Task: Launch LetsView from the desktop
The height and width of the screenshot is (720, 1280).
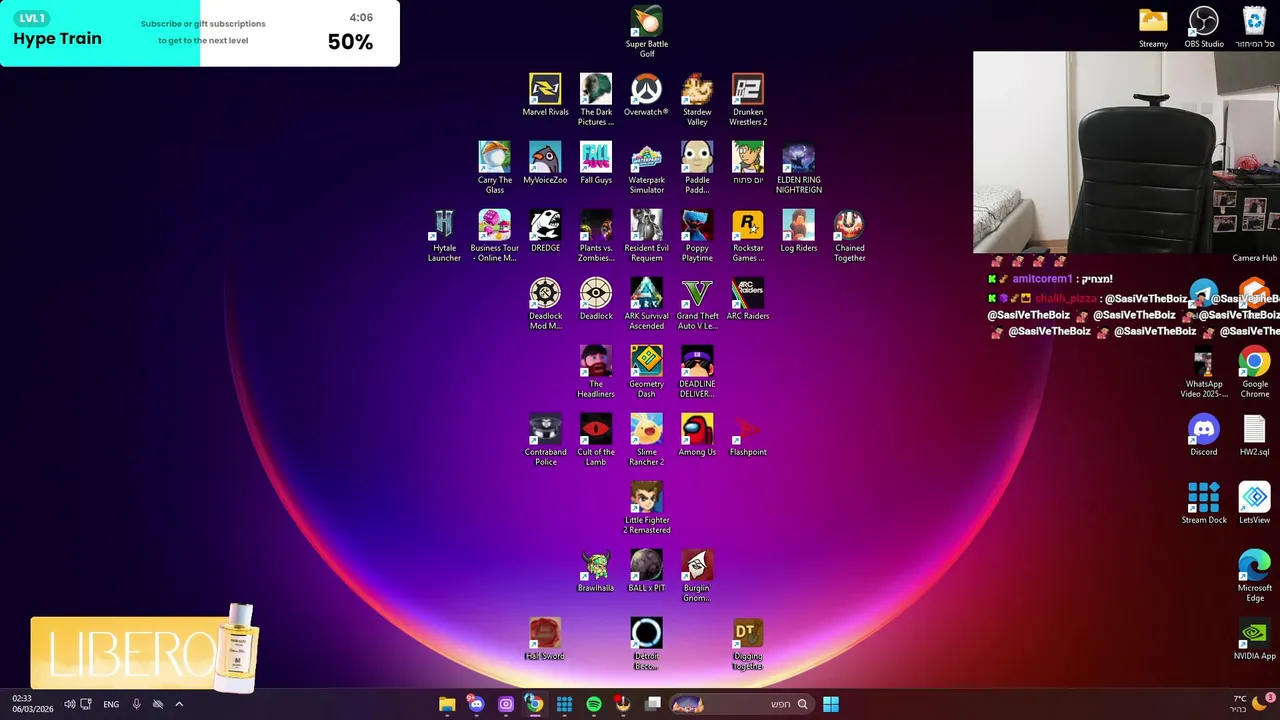Action: coord(1254,503)
